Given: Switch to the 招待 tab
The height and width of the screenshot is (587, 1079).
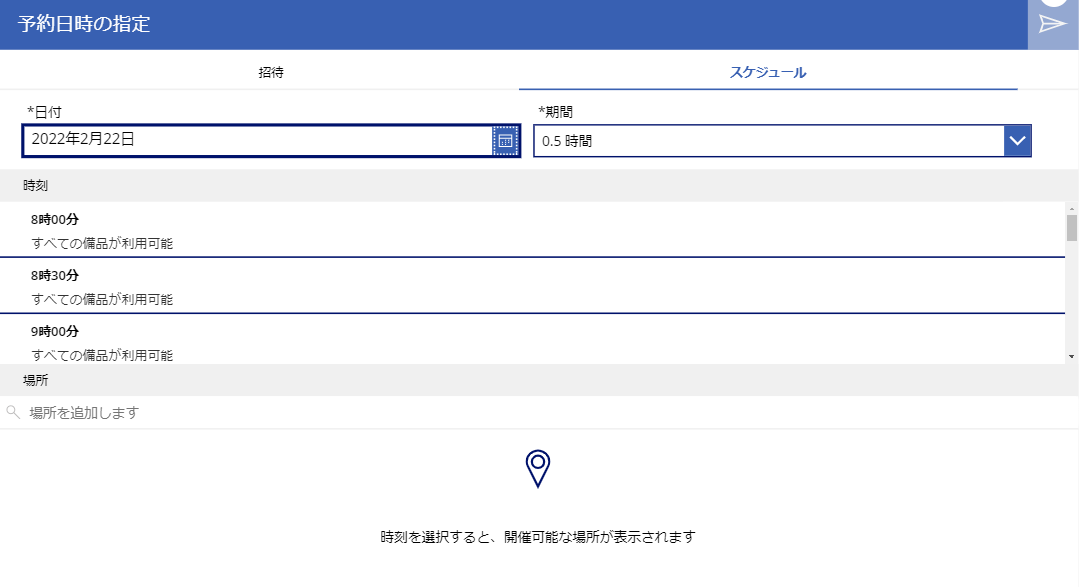Looking at the screenshot, I should tap(269, 72).
